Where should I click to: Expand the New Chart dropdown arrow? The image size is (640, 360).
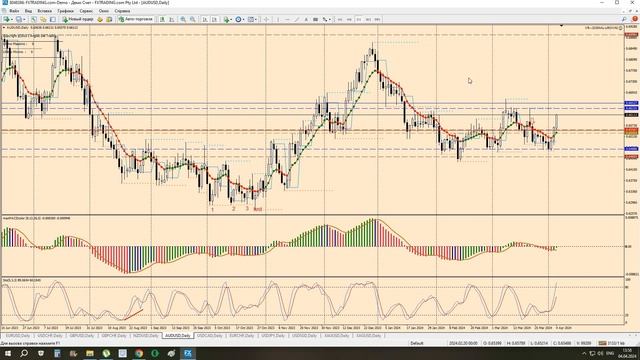click(12, 19)
